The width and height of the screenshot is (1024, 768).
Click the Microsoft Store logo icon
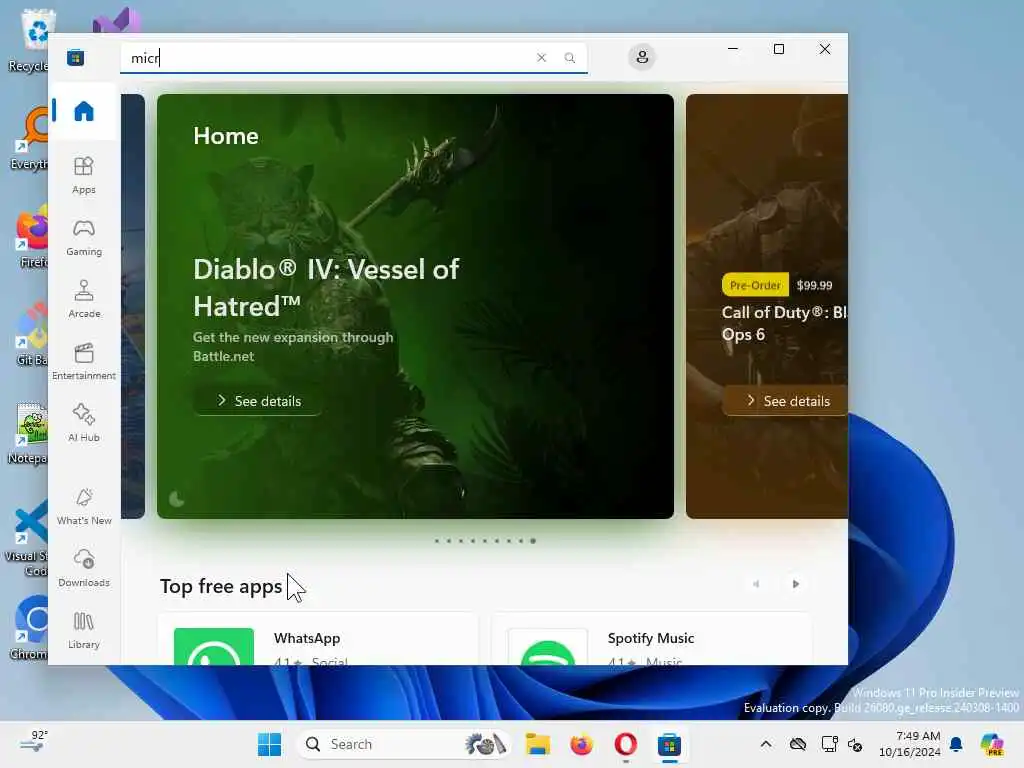75,57
